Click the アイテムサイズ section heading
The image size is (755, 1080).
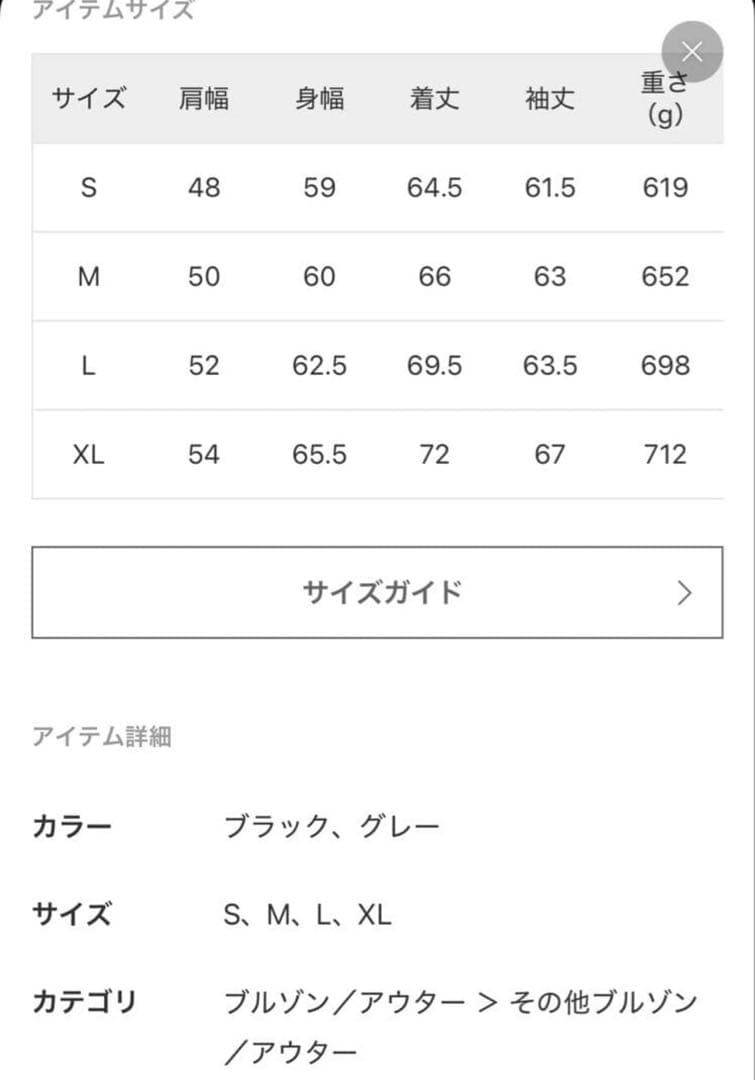point(113,10)
